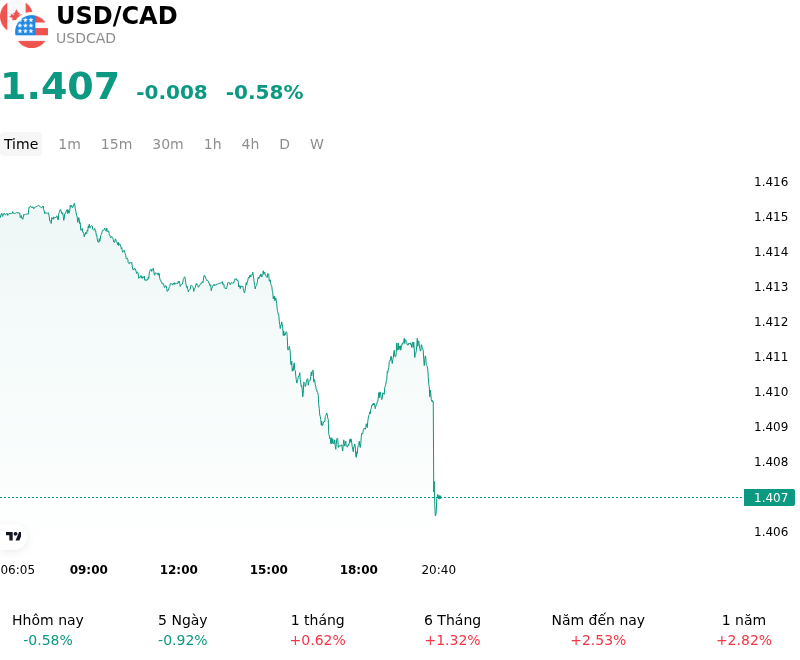Image resolution: width=800 pixels, height=660 pixels.
Task: Open the USD/CAD symbol title
Action: click(x=117, y=15)
